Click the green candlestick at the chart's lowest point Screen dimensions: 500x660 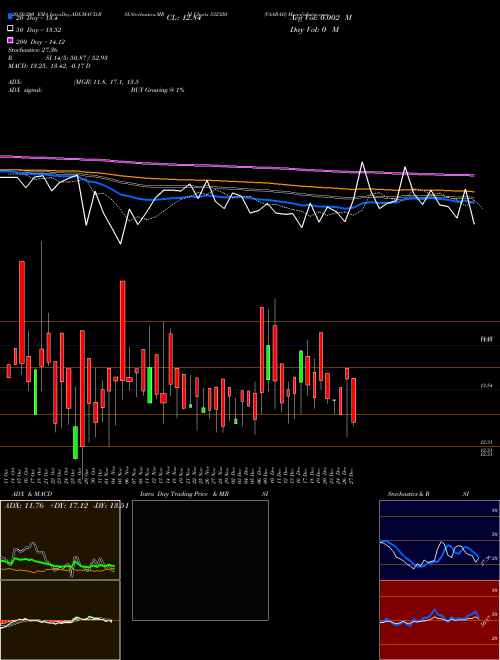pos(75,442)
